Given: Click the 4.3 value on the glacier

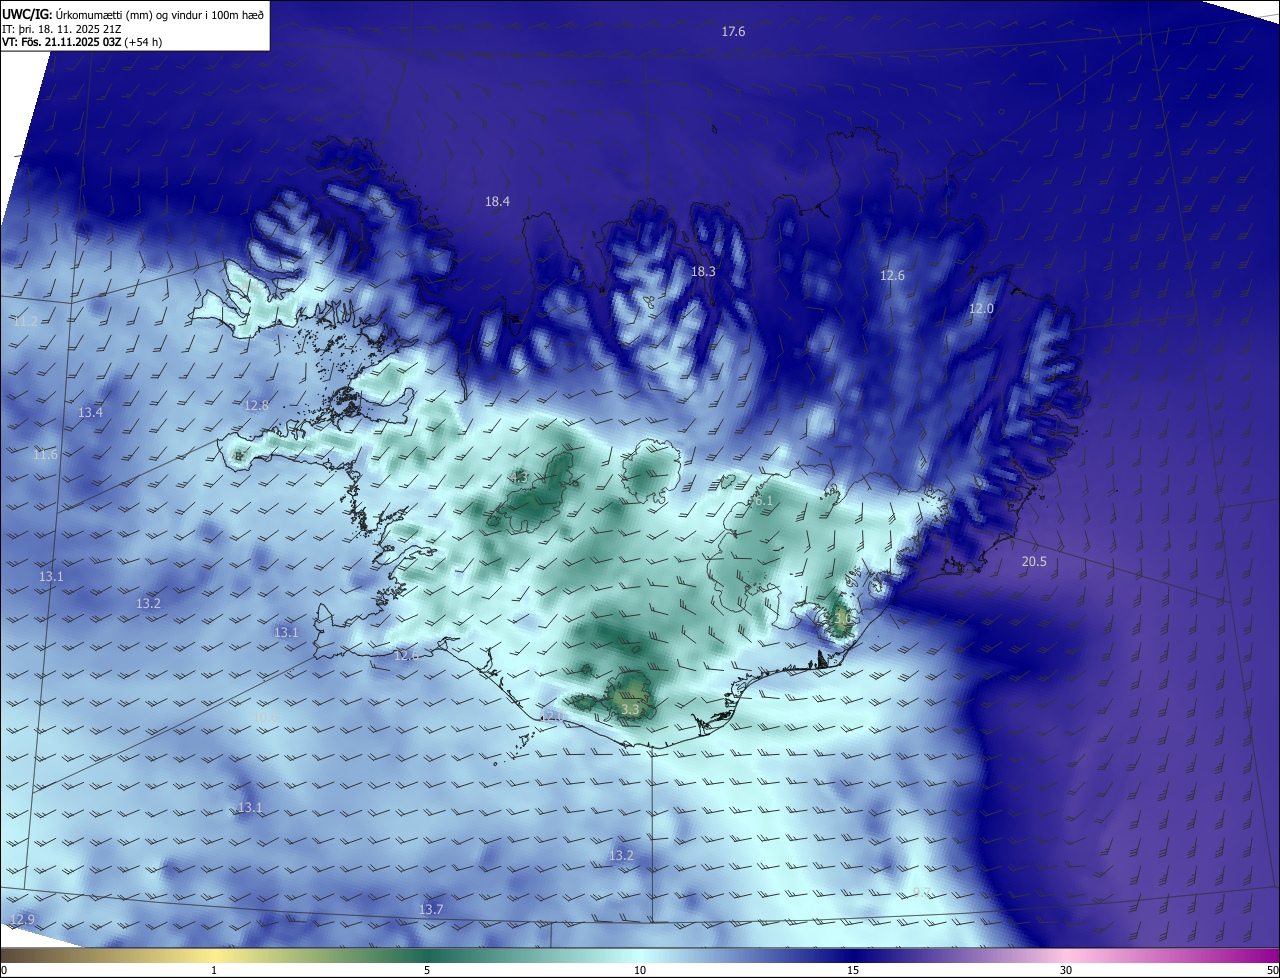Looking at the screenshot, I should point(519,478).
